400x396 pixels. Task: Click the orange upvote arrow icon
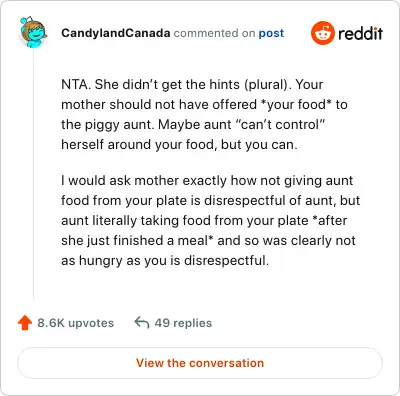25,323
